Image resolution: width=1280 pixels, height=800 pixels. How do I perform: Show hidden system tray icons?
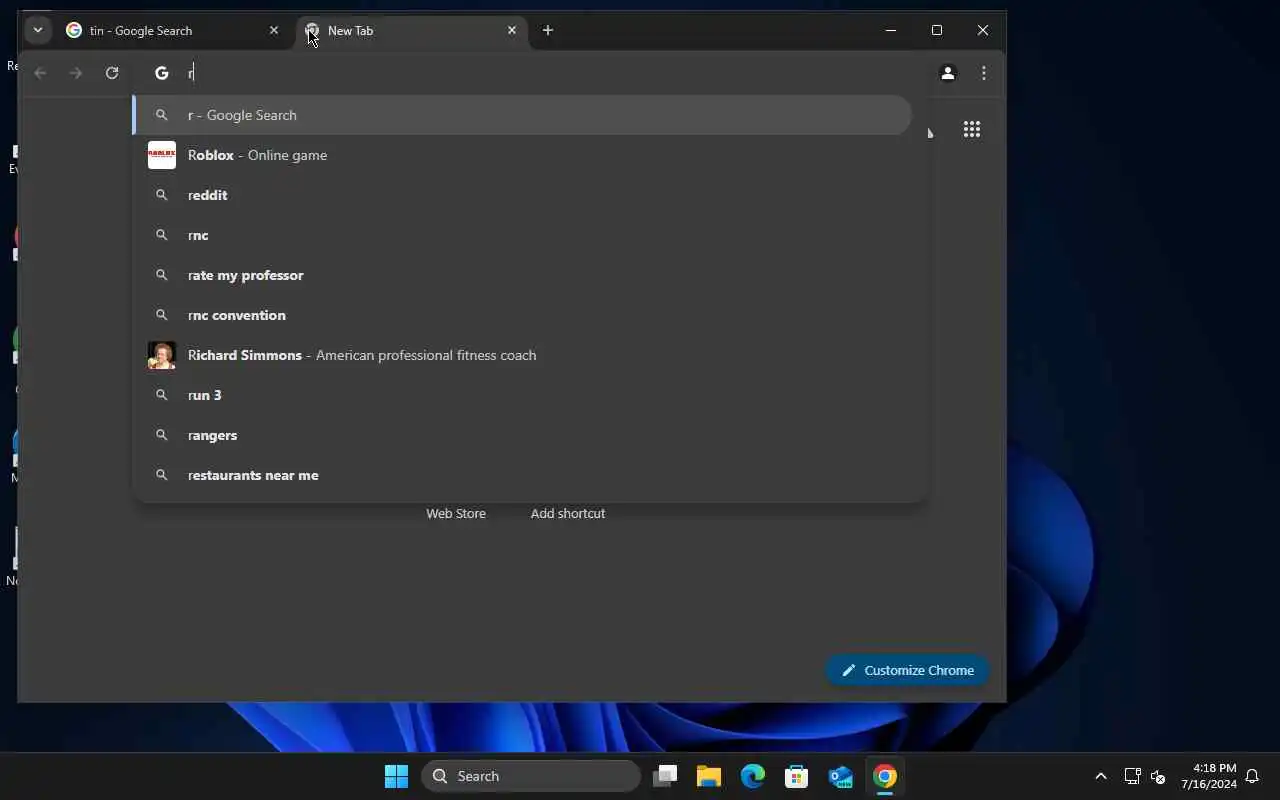1101,776
